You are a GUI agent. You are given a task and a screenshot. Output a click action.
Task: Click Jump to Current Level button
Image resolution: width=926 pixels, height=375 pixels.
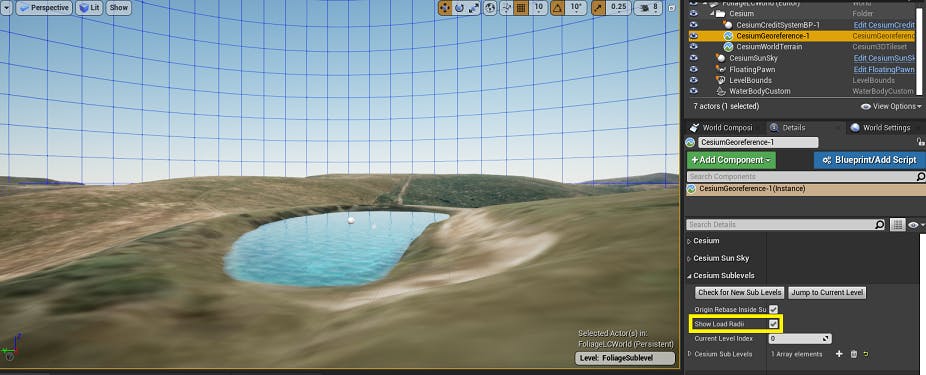(827, 292)
